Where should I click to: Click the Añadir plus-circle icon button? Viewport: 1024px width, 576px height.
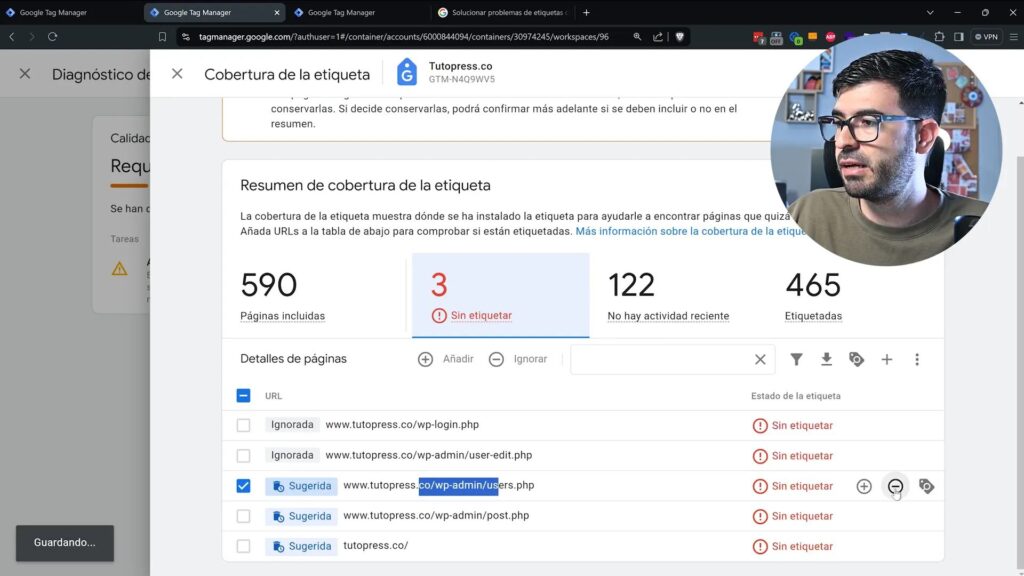(x=425, y=359)
